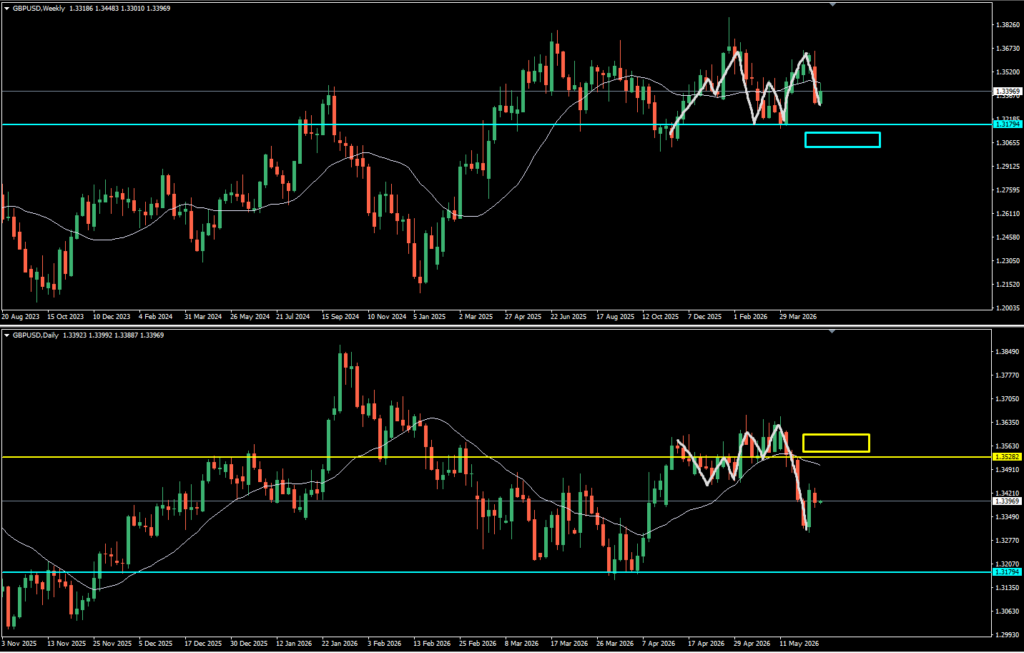Screen dimensions: 1024x653
Task: Click the 1.36730 price axis label
Action: coord(1009,48)
